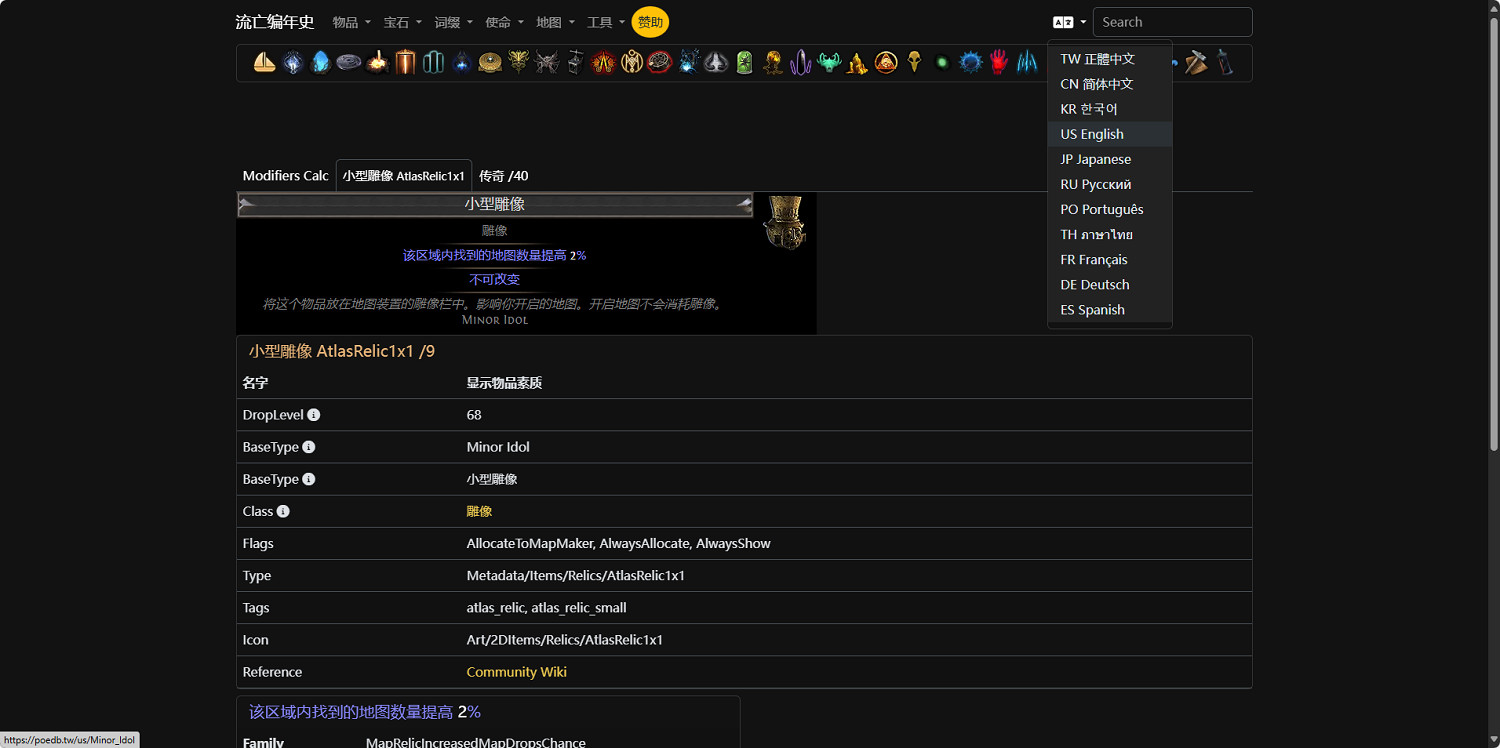The width and height of the screenshot is (1500, 748).
Task: Select US English from language list
Action: point(1092,134)
